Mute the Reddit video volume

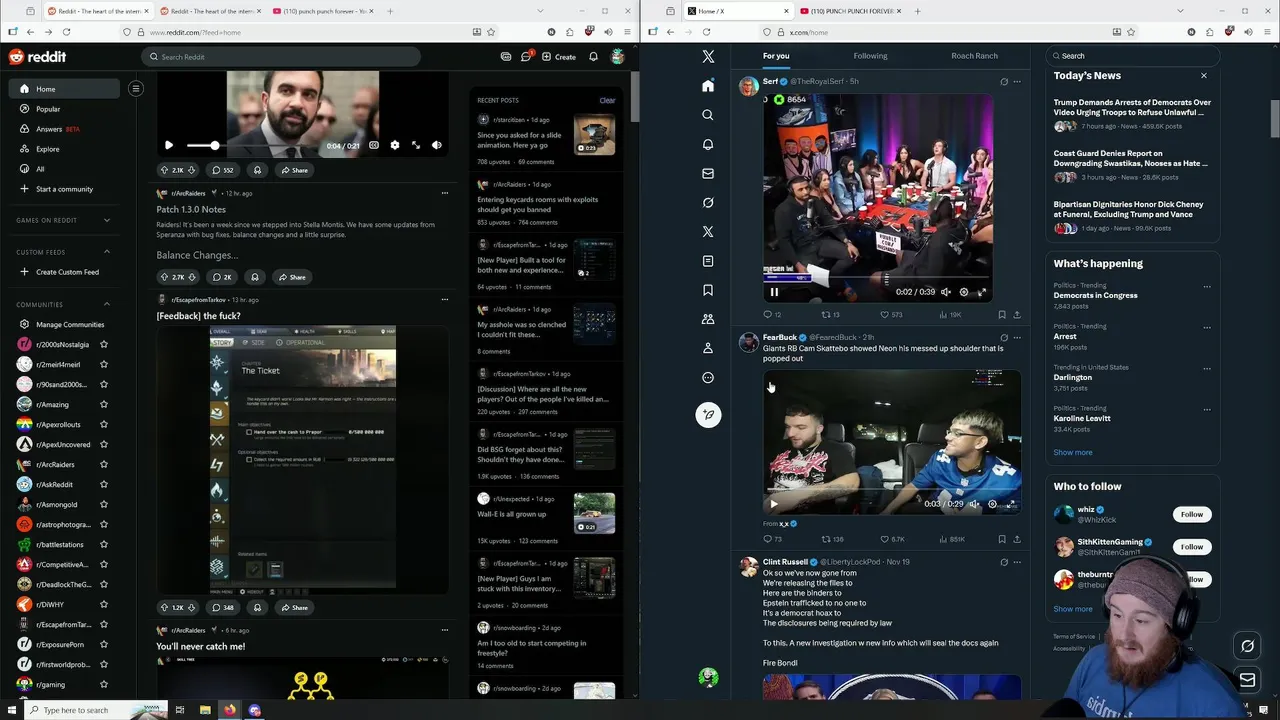click(437, 145)
